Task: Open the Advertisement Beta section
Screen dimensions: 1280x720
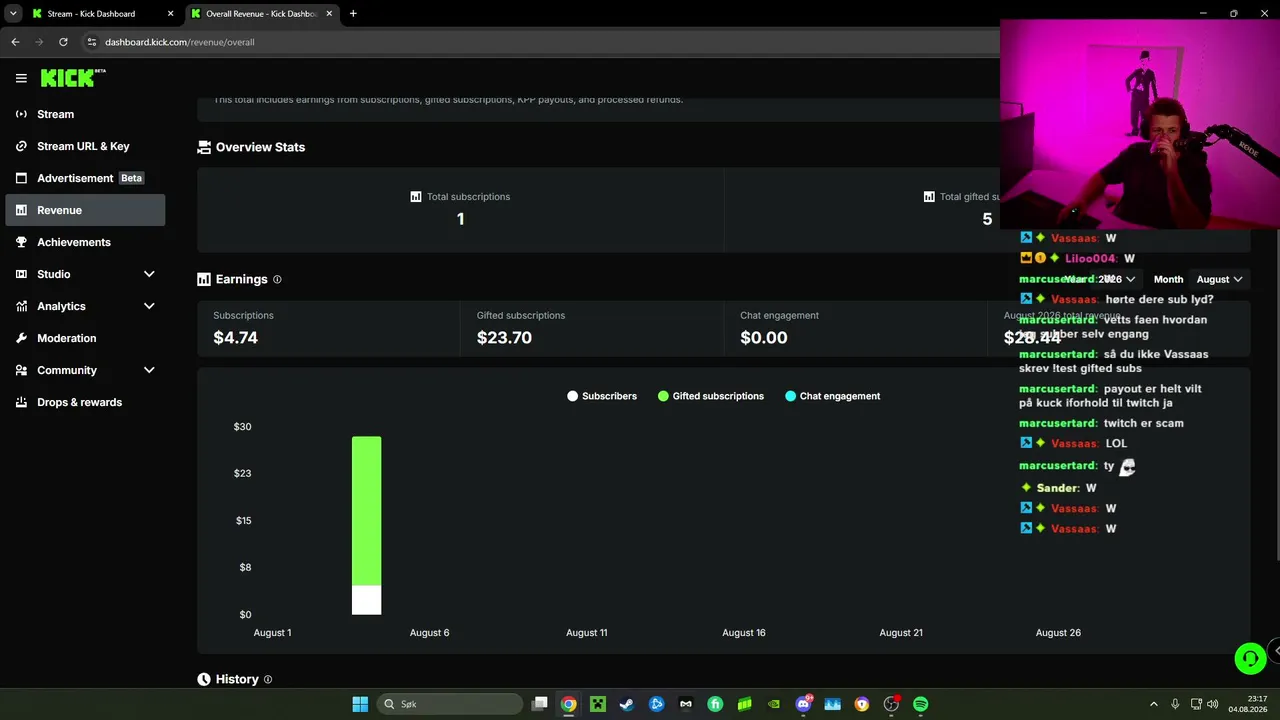Action: tap(85, 178)
